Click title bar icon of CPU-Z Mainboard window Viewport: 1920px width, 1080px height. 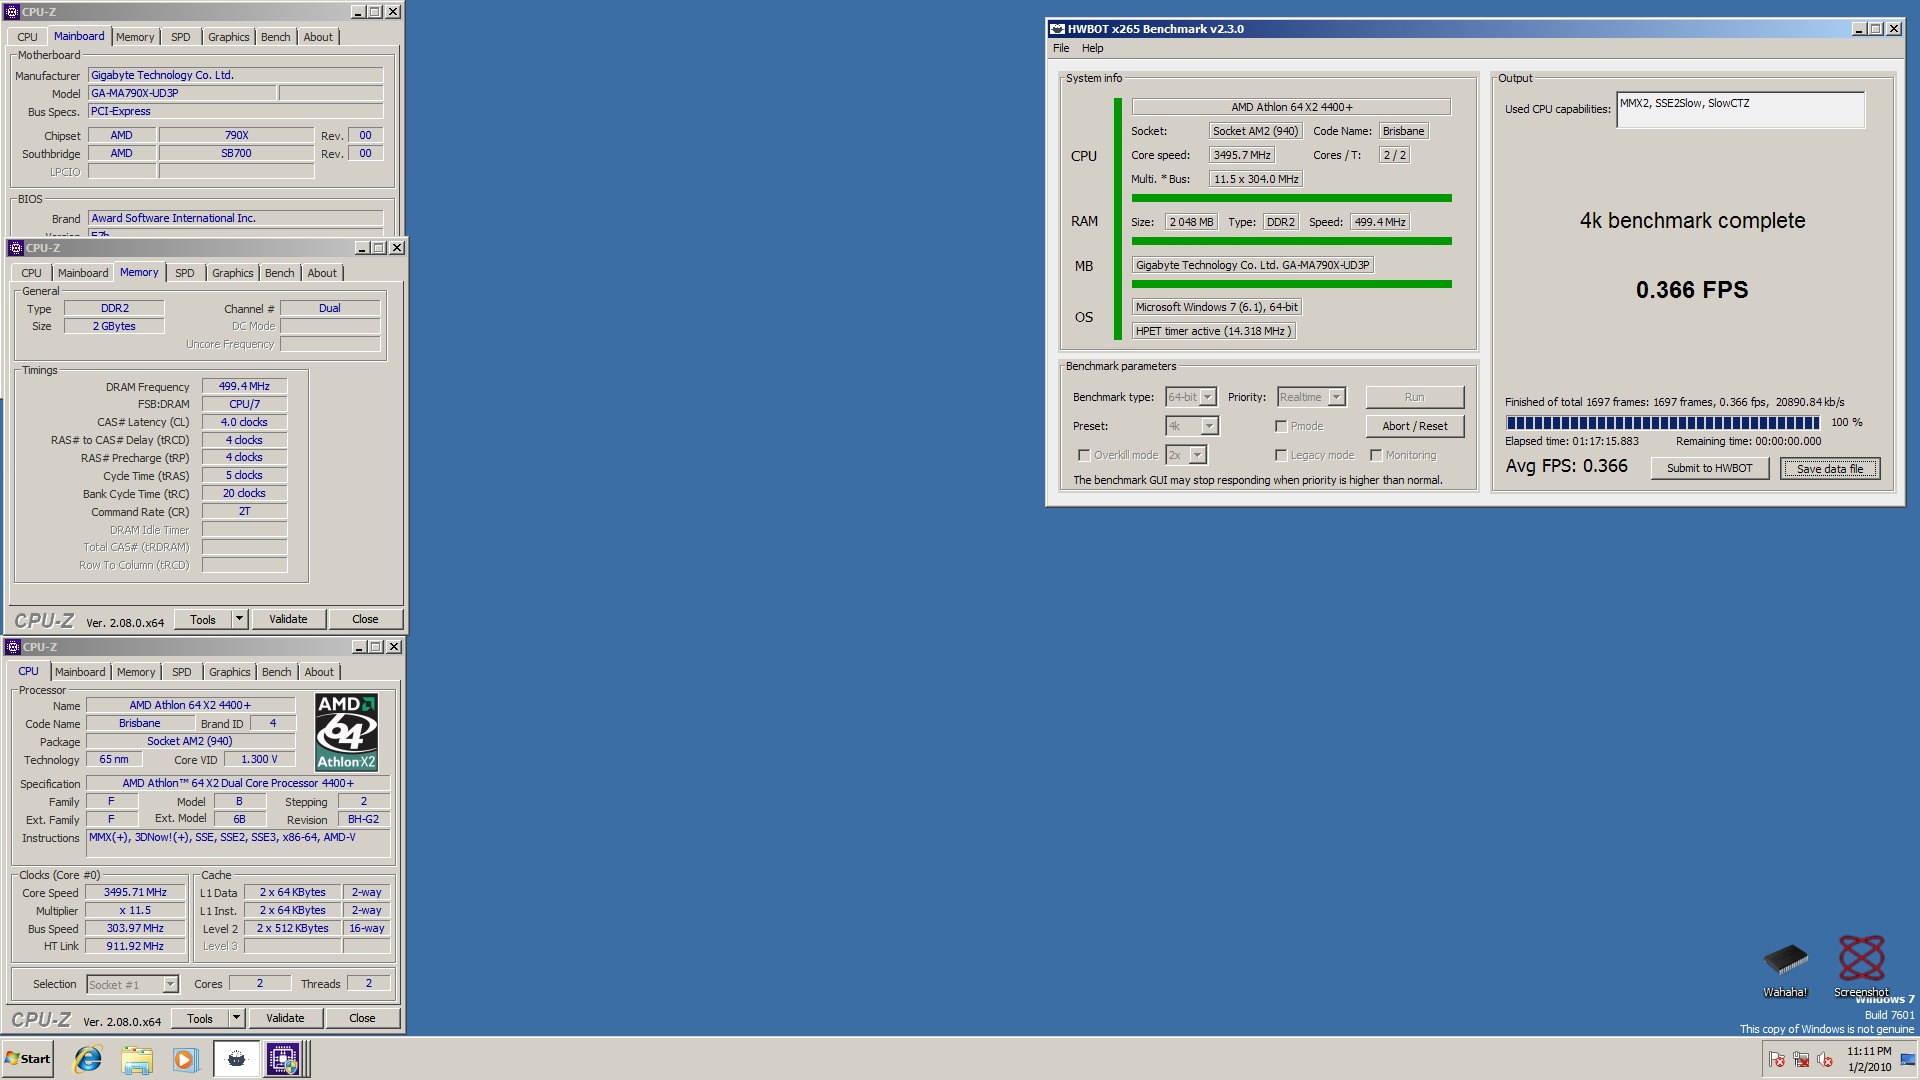[x=13, y=12]
